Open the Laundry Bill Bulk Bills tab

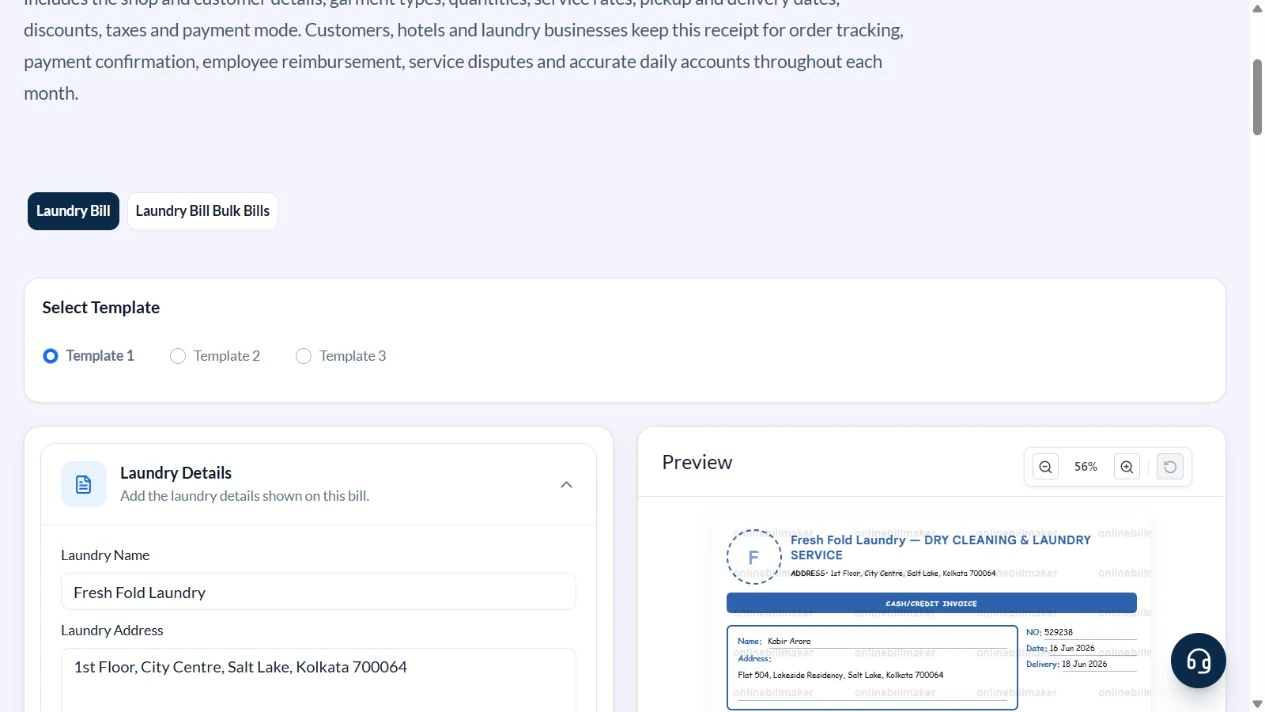pos(203,211)
